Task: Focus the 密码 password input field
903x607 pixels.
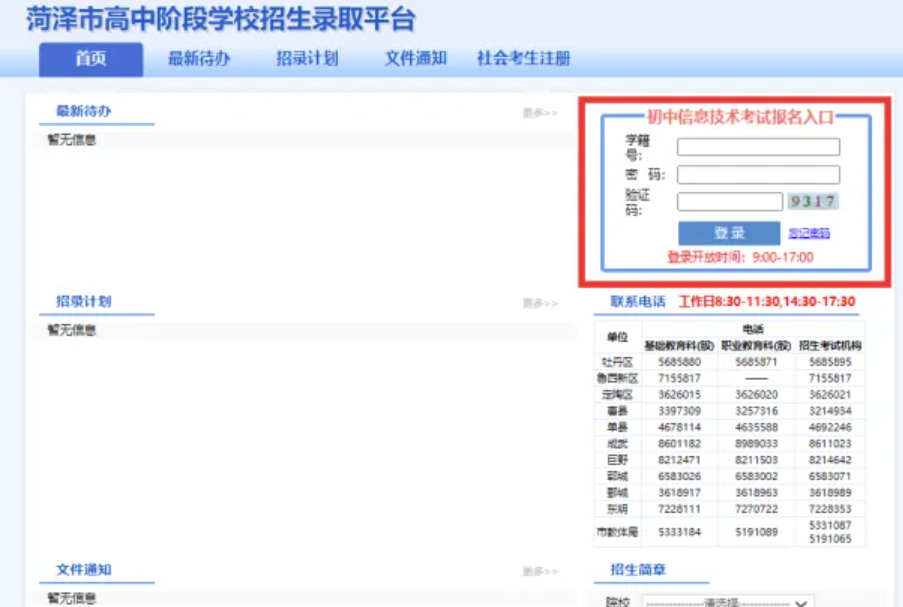Action: (758, 175)
